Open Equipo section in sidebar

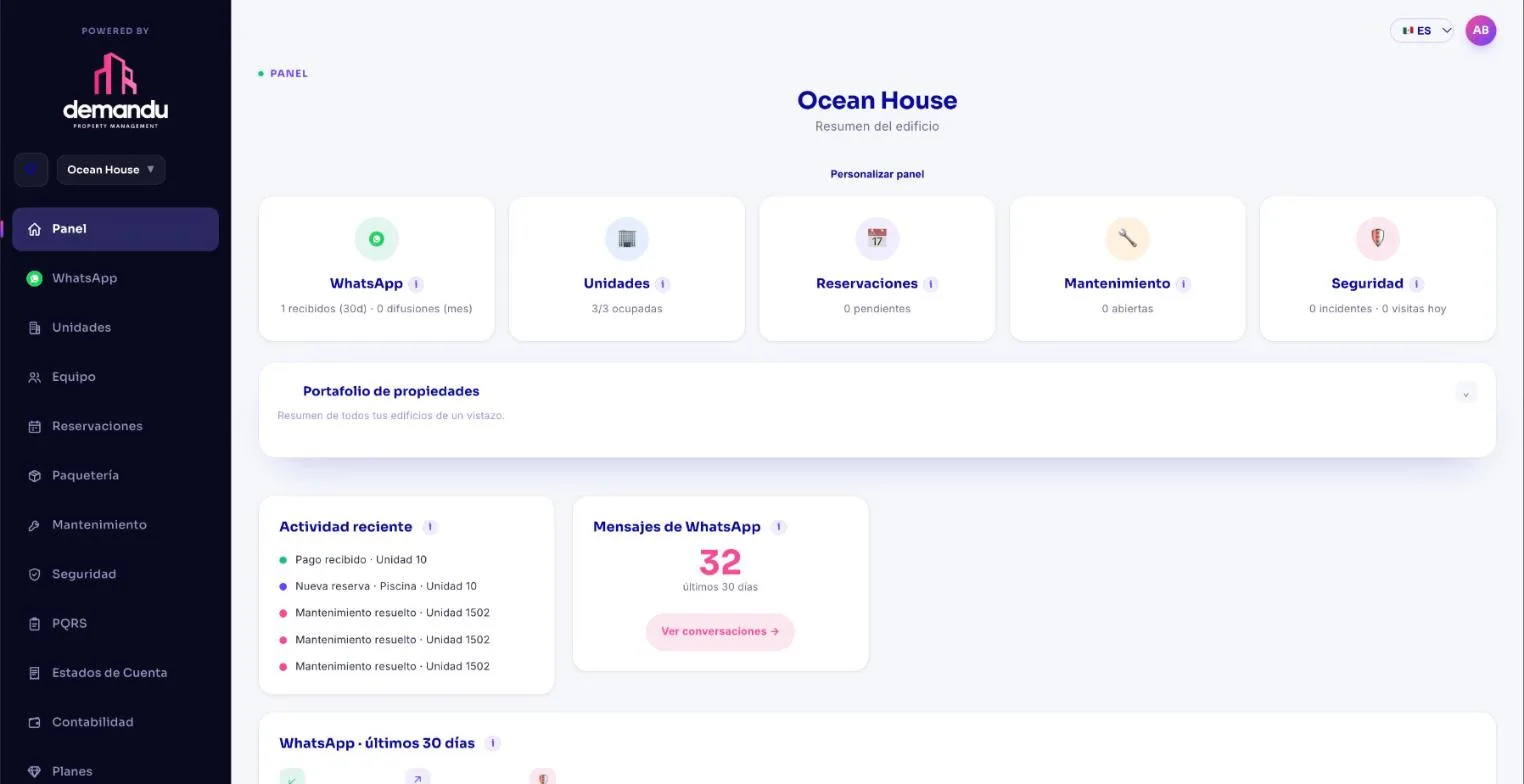[115, 377]
